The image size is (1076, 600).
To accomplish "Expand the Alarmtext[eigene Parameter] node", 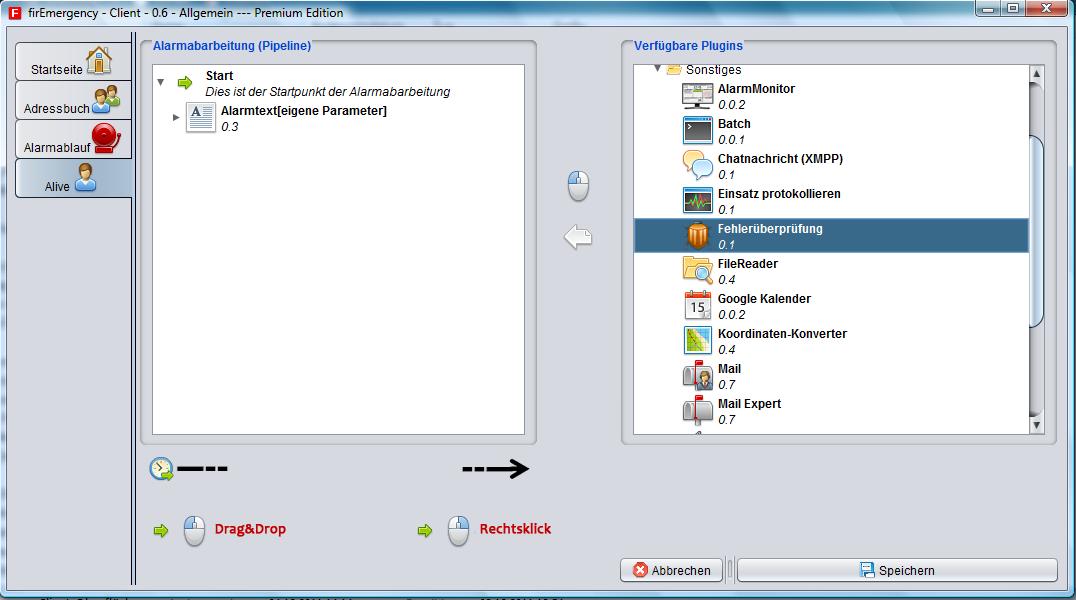I will click(176, 118).
